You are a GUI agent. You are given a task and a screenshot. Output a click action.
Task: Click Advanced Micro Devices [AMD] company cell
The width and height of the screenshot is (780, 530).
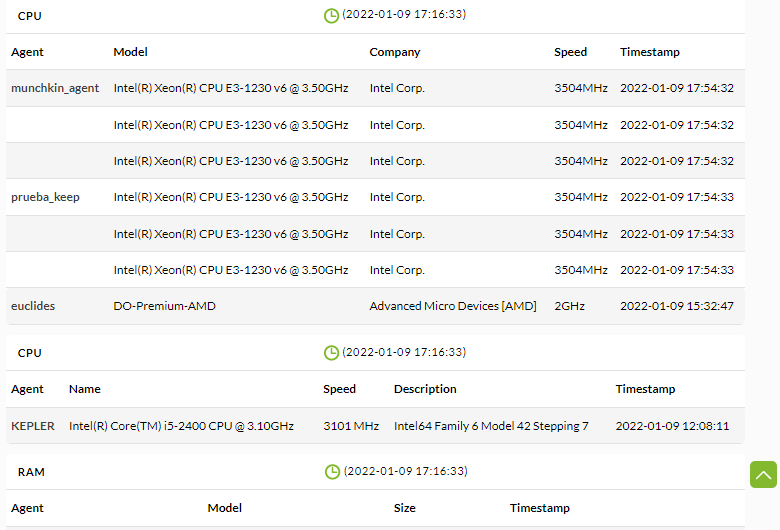click(453, 306)
